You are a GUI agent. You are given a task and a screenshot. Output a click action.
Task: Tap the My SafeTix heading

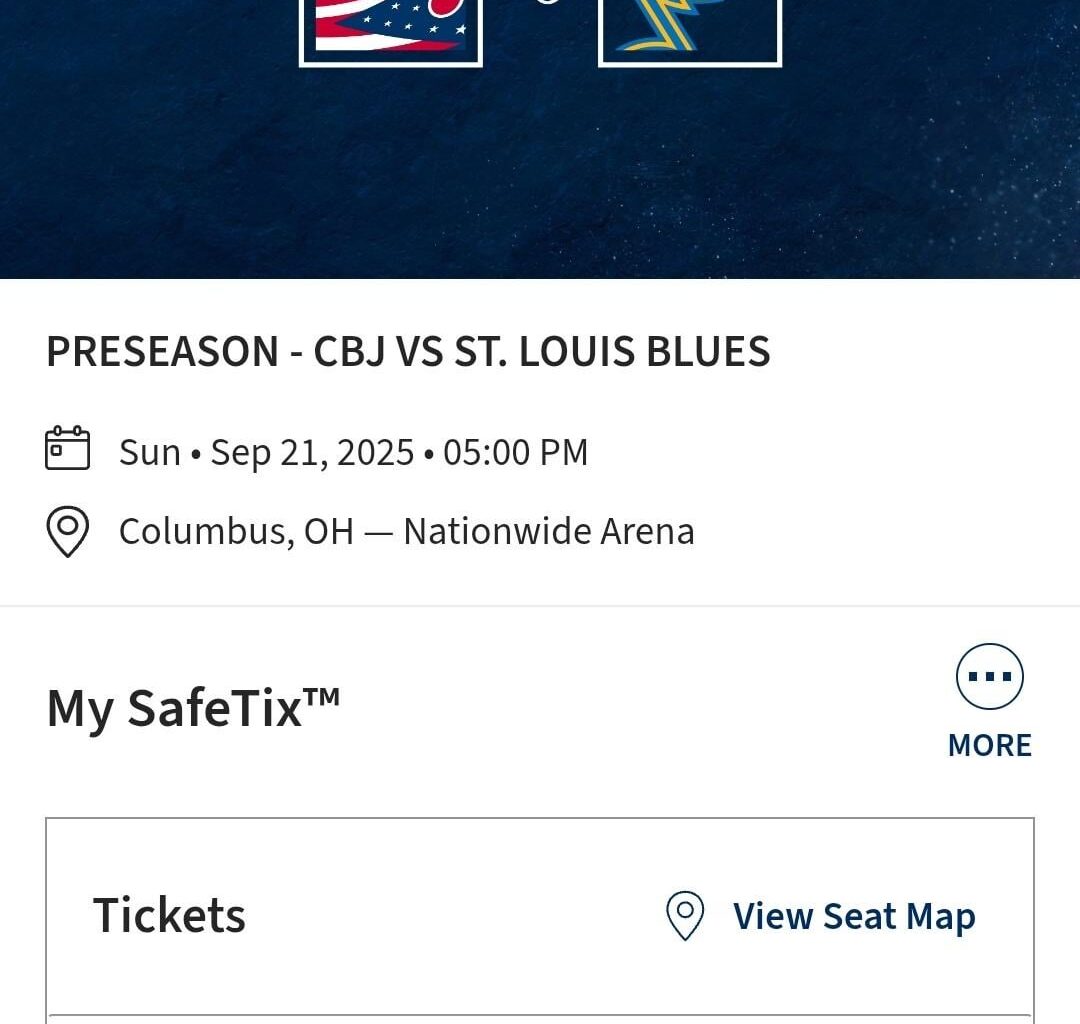coord(175,709)
